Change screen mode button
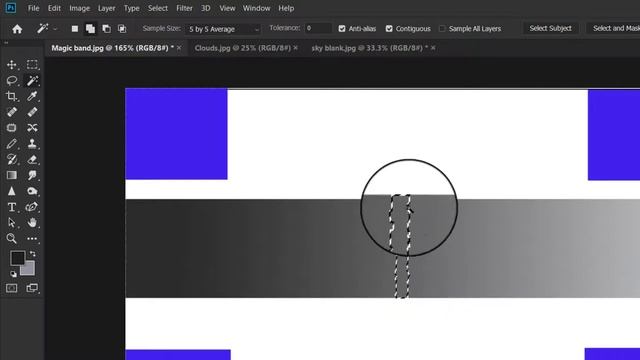The image size is (640, 360). [x=32, y=288]
